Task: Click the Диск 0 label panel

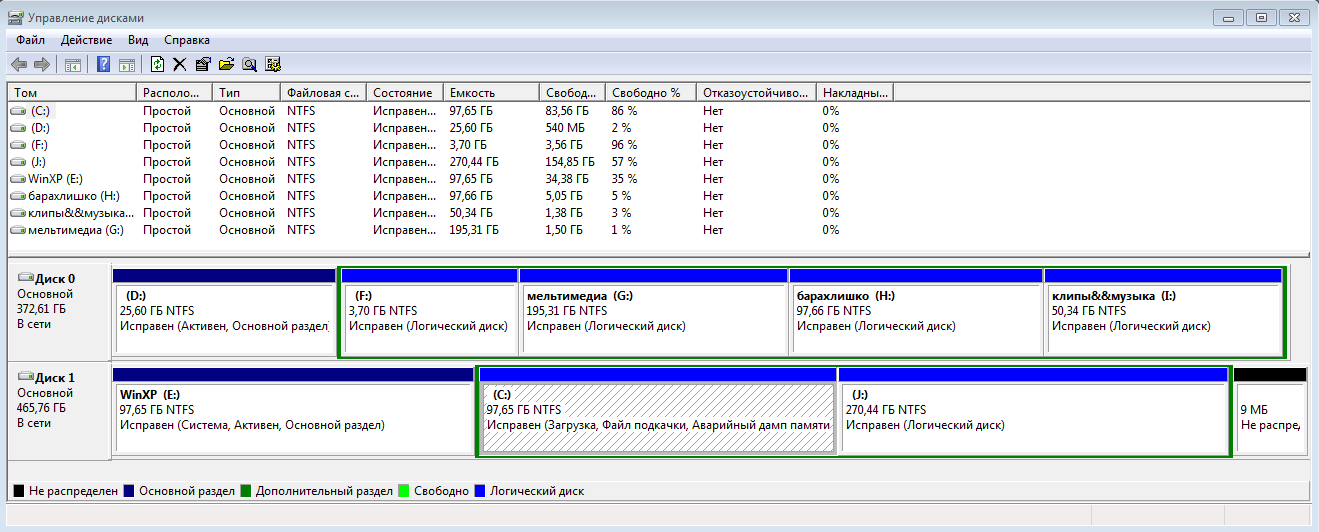Action: pos(59,311)
